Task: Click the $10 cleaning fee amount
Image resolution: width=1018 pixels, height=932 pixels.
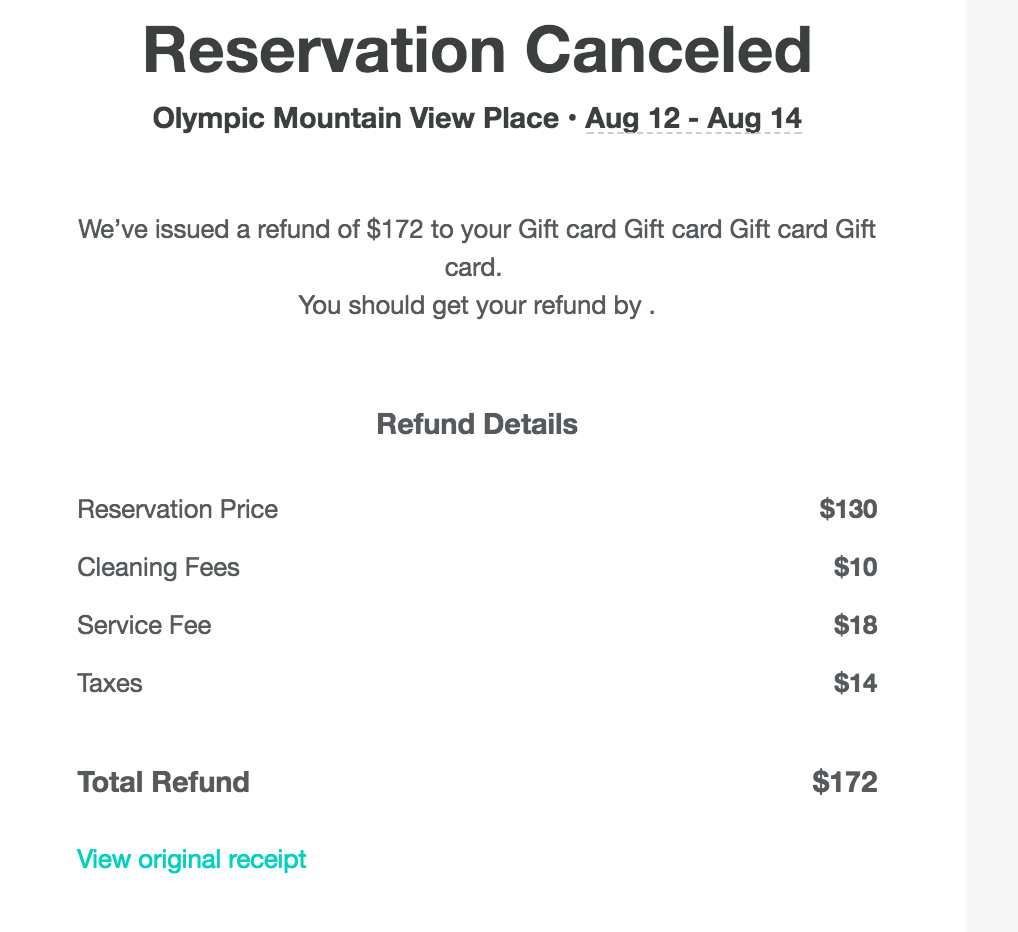Action: (x=855, y=567)
